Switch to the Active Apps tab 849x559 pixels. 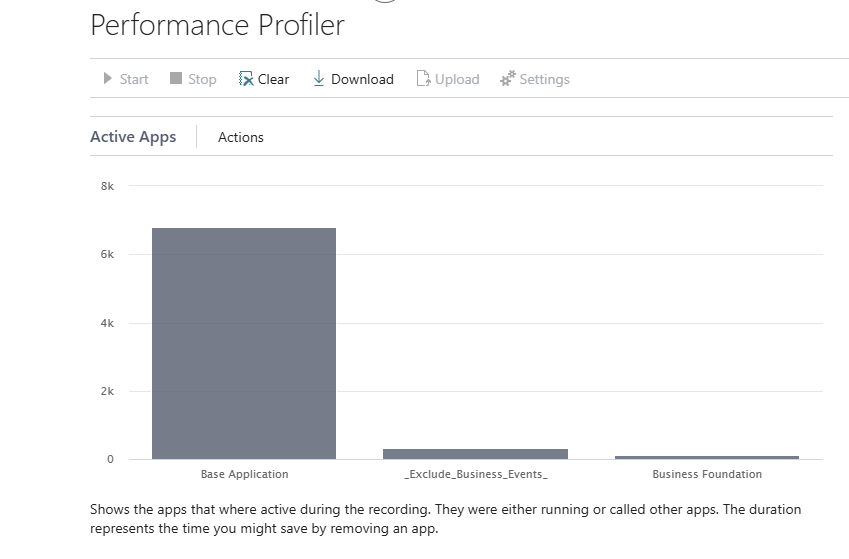pyautogui.click(x=133, y=137)
